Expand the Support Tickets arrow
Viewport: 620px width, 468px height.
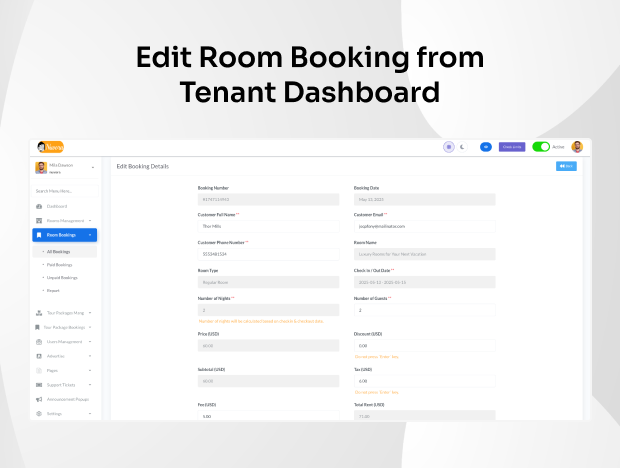coord(90,385)
